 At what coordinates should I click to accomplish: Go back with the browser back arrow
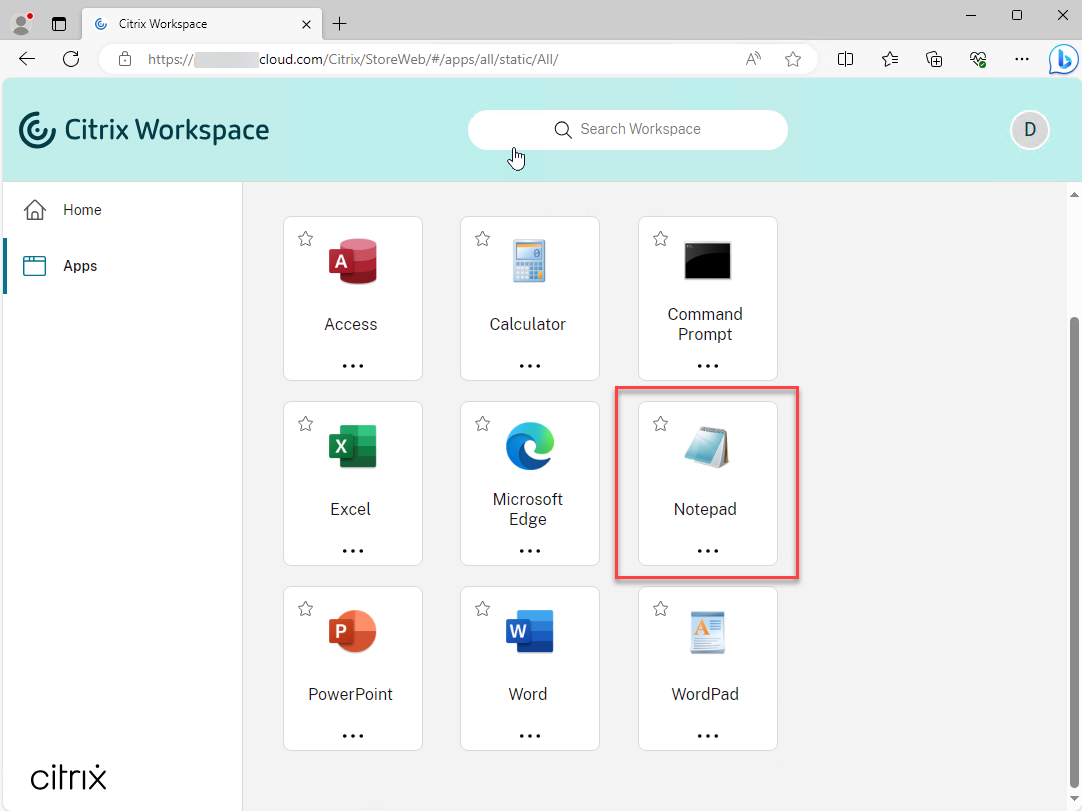27,59
